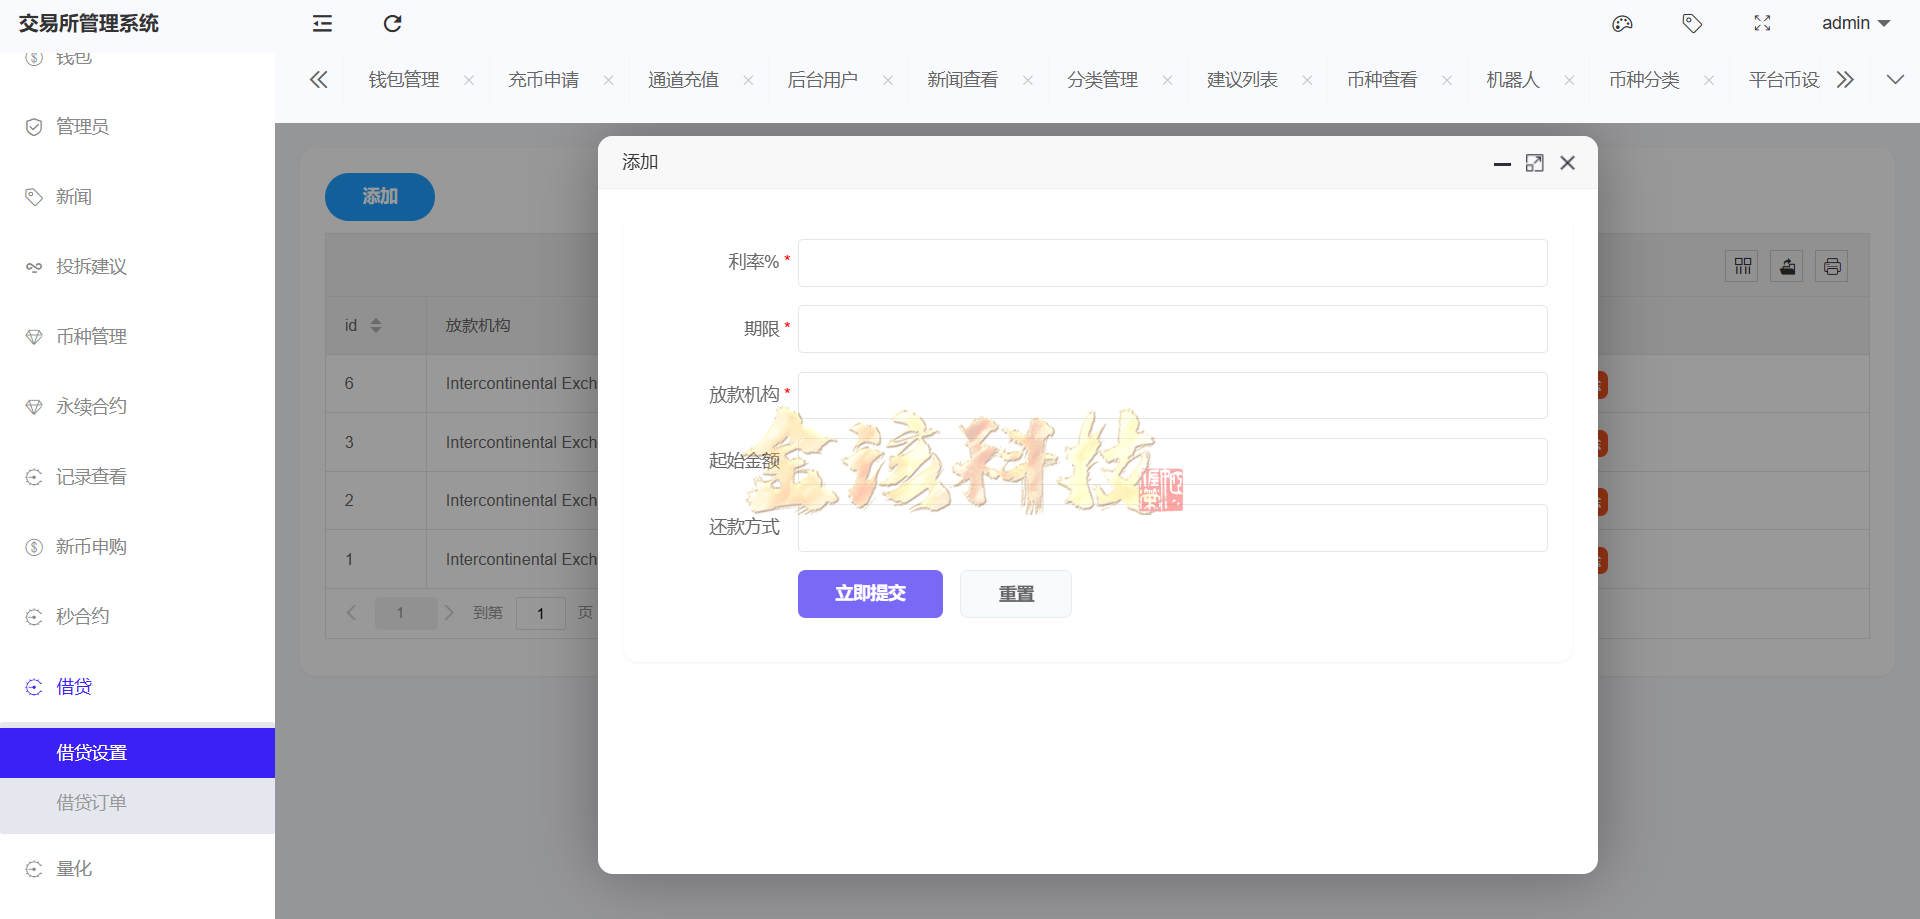Open the 借贷订单 menu entry
The height and width of the screenshot is (919, 1920).
tap(91, 802)
